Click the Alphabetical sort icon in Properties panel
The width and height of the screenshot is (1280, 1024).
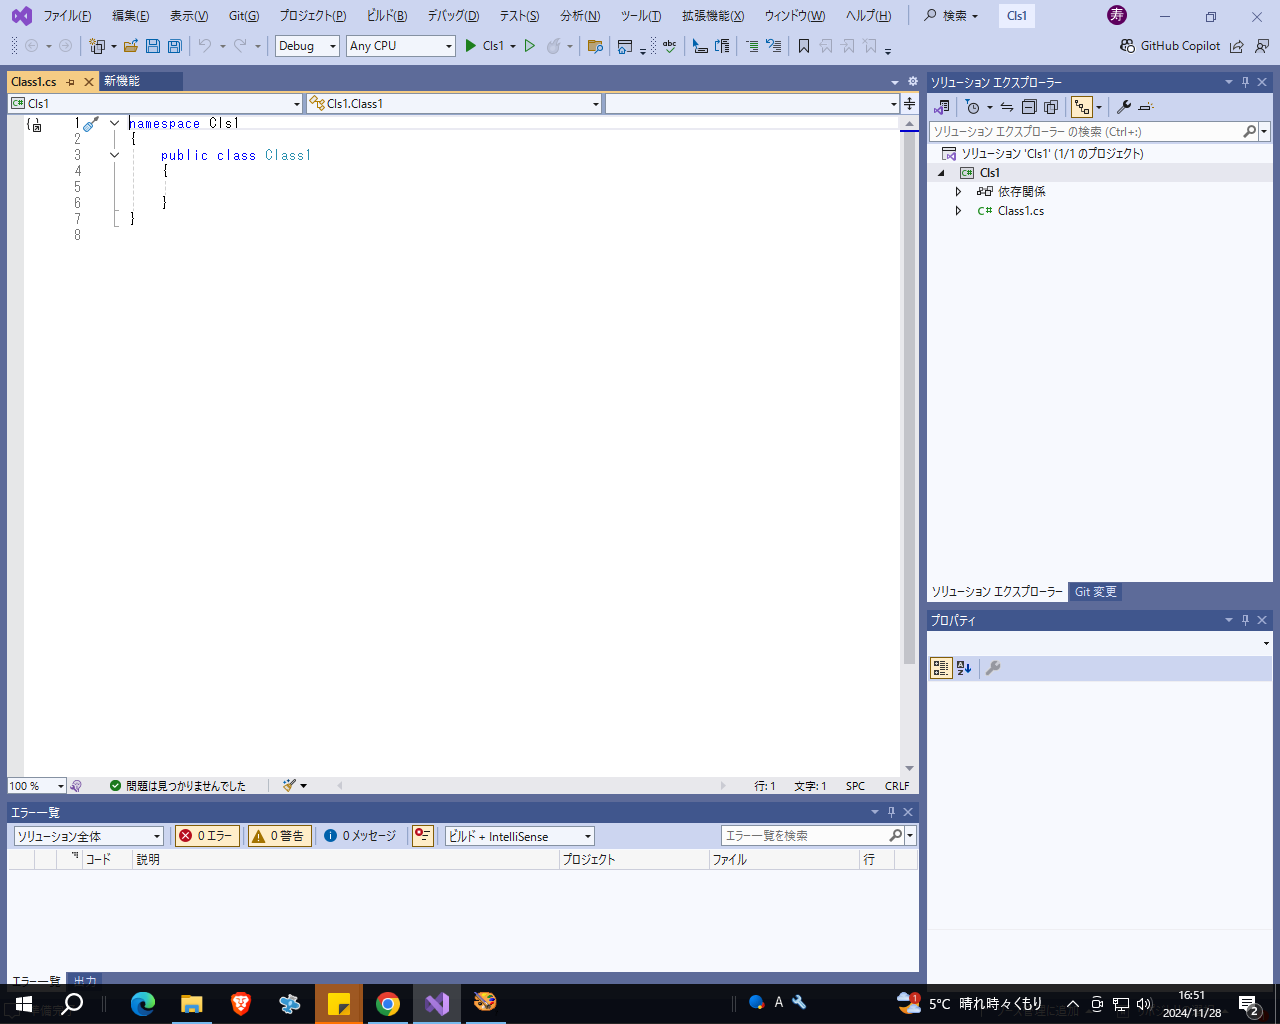pos(964,668)
